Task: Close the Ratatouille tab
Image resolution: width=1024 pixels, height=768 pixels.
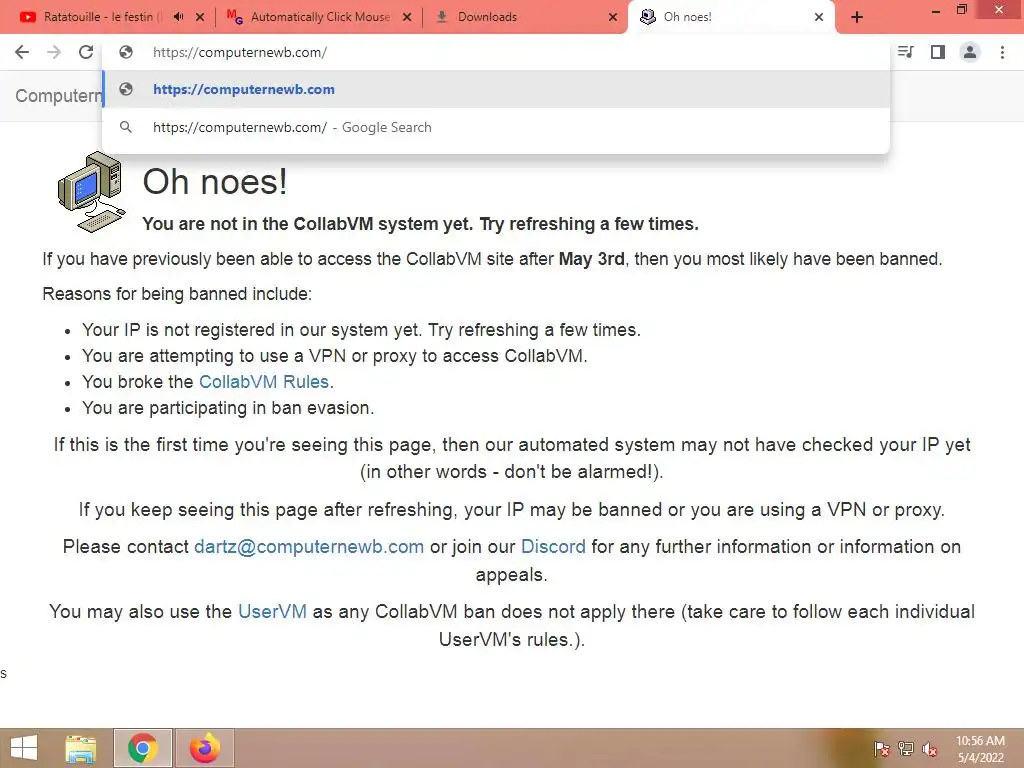Action: pos(200,17)
